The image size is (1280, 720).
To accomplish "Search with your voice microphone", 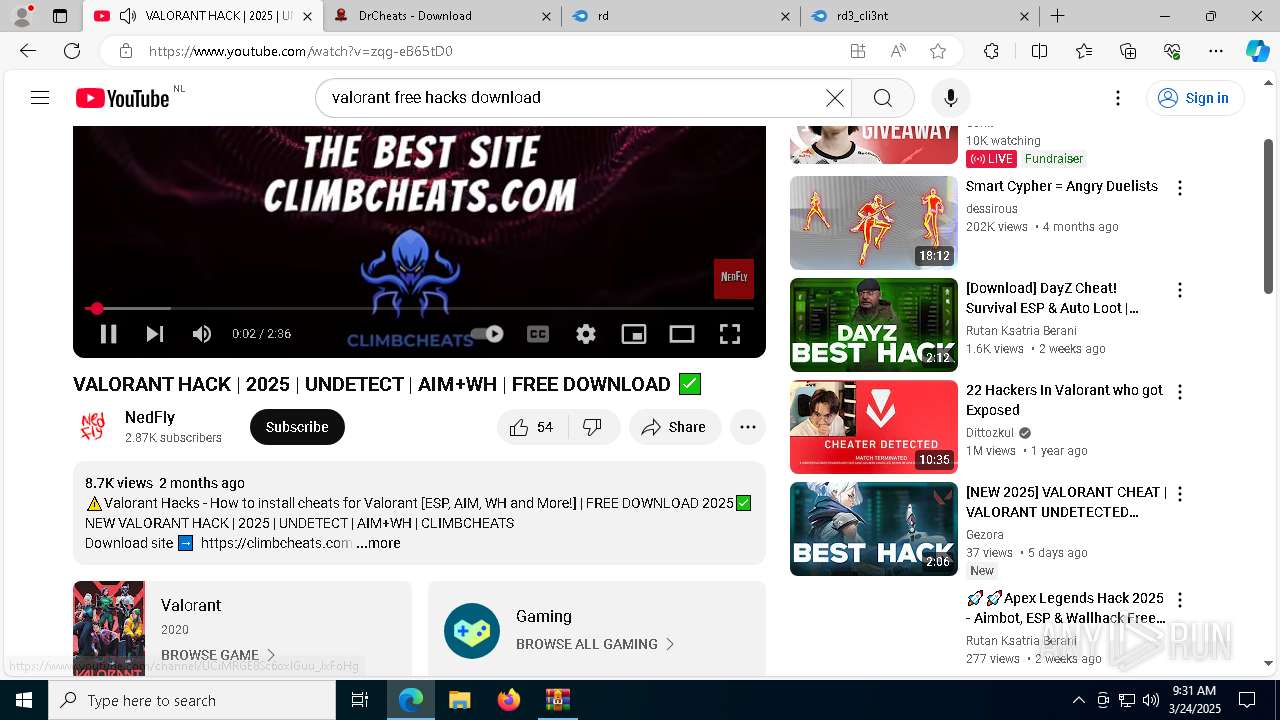I will (x=950, y=98).
